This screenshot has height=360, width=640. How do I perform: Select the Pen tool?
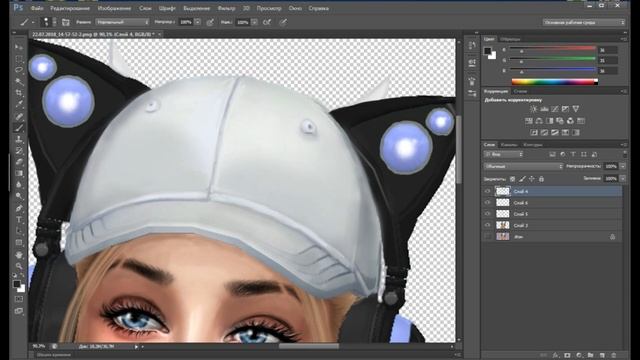(19, 208)
